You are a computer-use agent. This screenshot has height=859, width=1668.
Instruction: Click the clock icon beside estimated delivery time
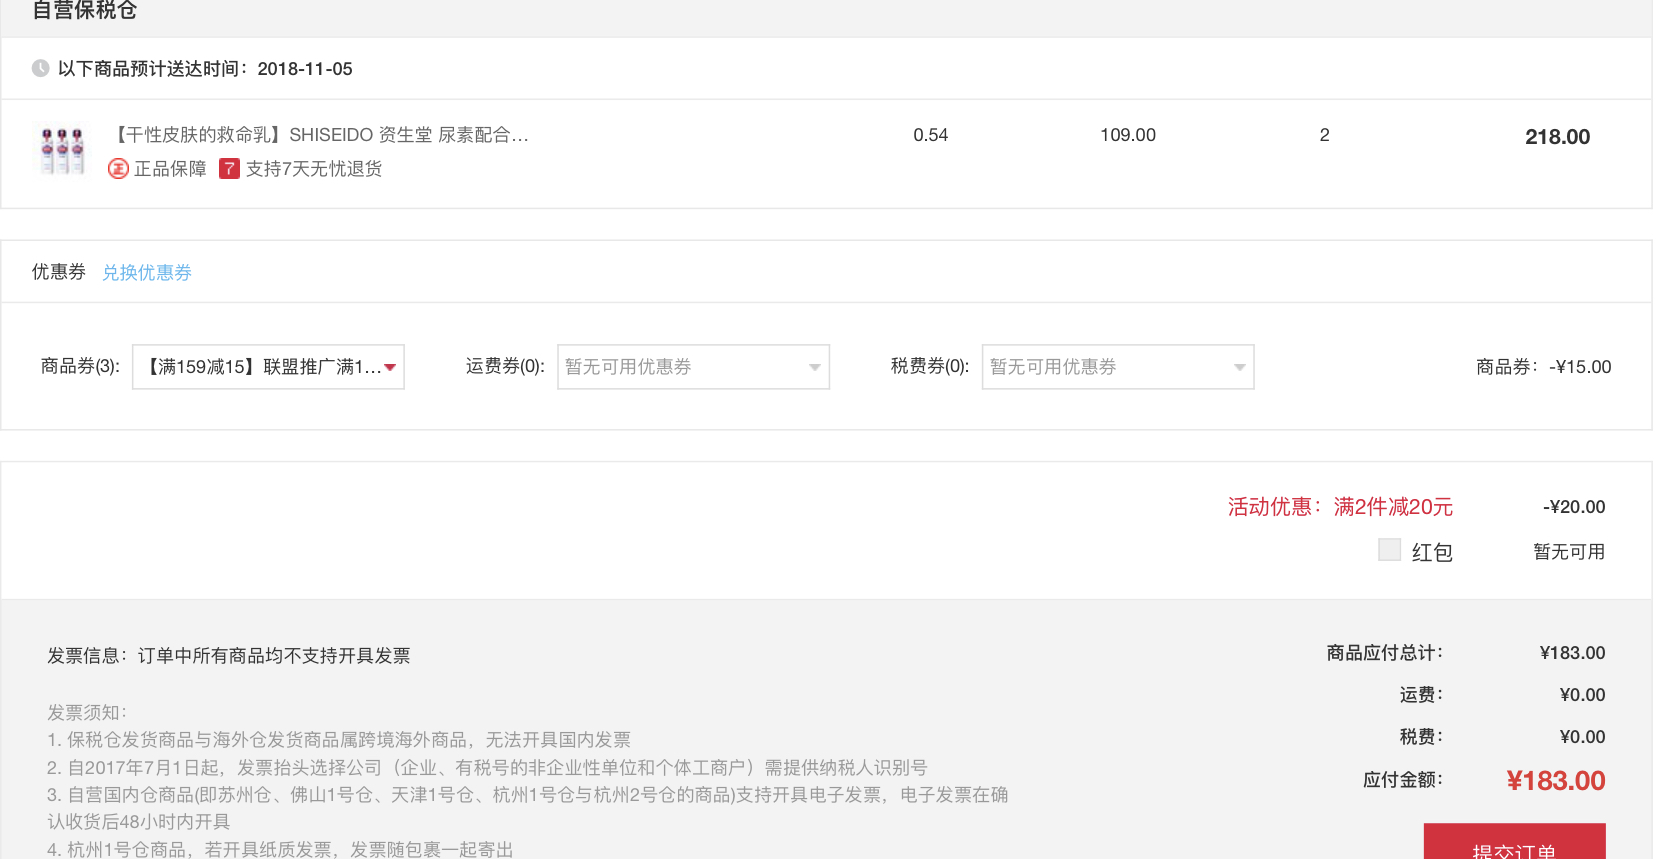pyautogui.click(x=40, y=68)
